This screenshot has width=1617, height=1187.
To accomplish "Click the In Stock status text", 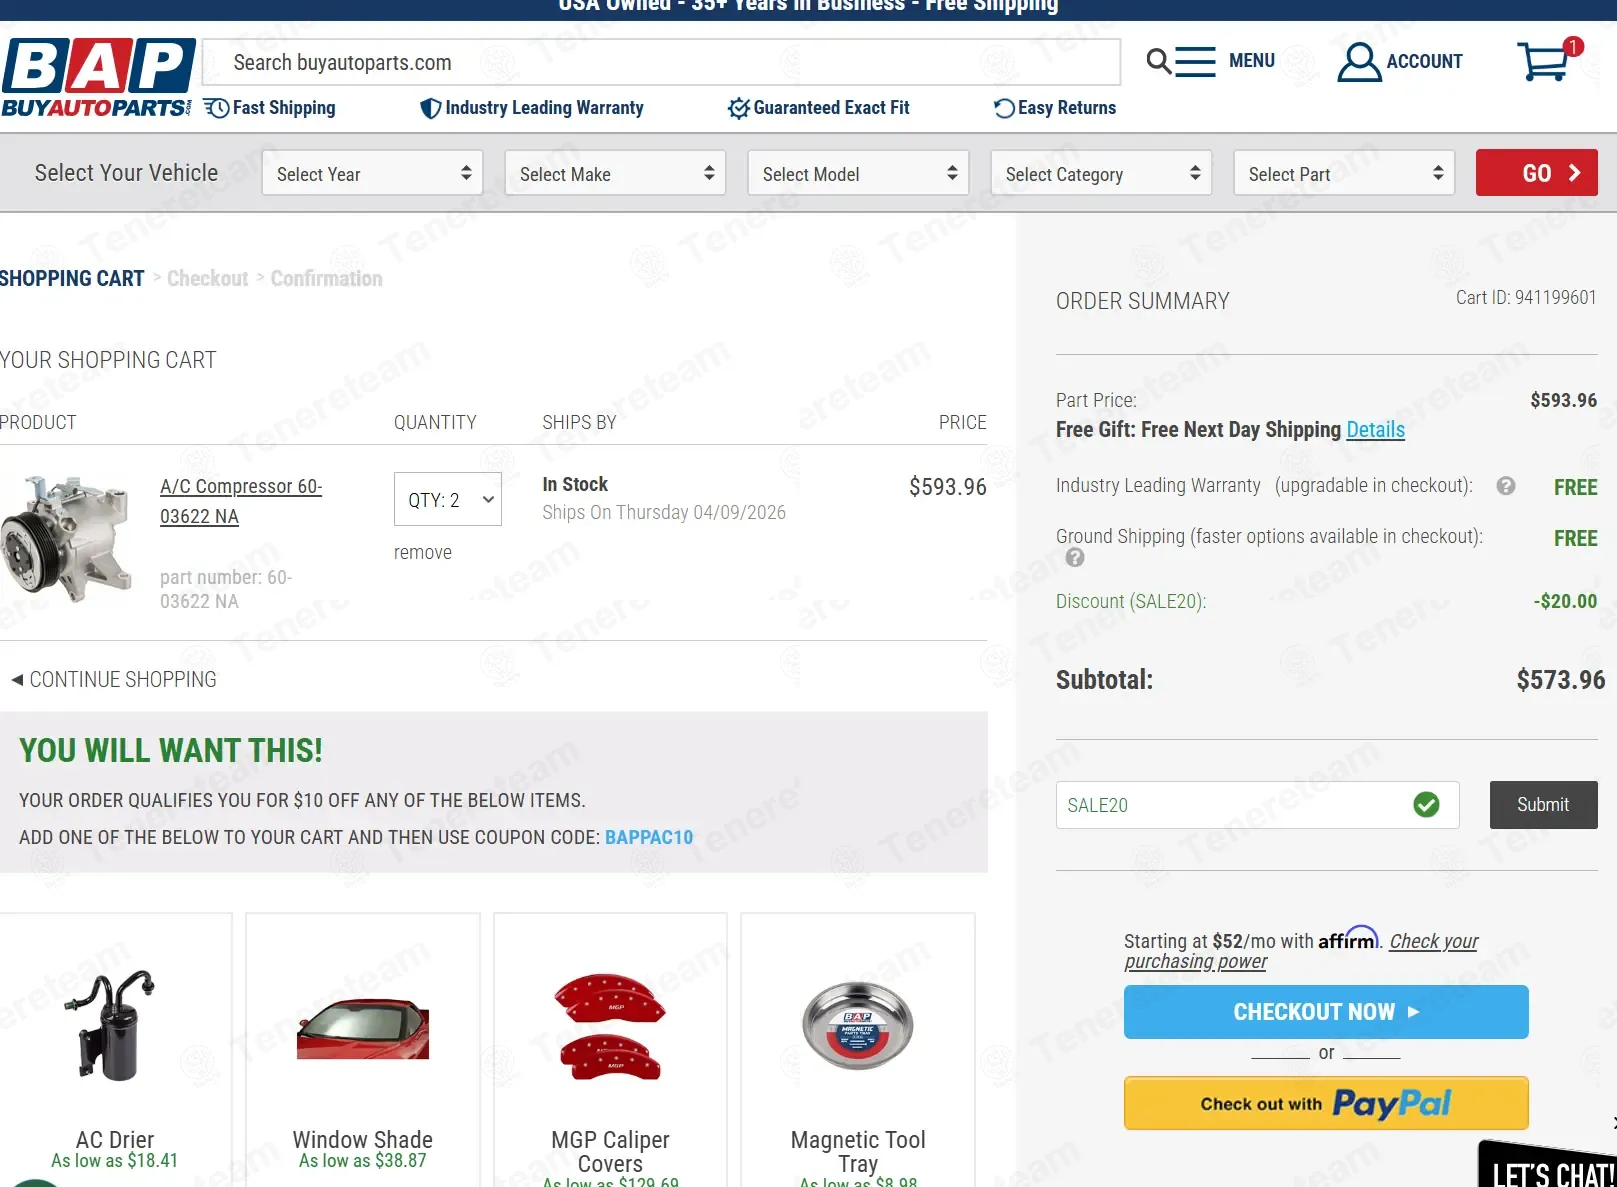I will tap(575, 484).
